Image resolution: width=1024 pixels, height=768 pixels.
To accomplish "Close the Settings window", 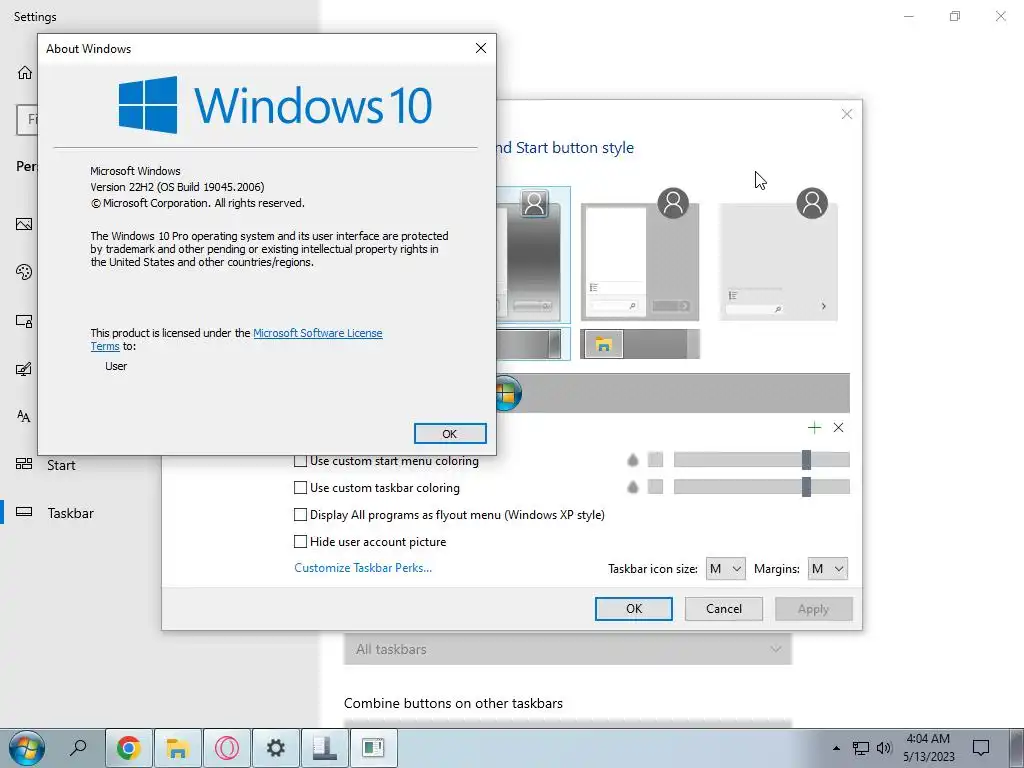I will [1000, 16].
